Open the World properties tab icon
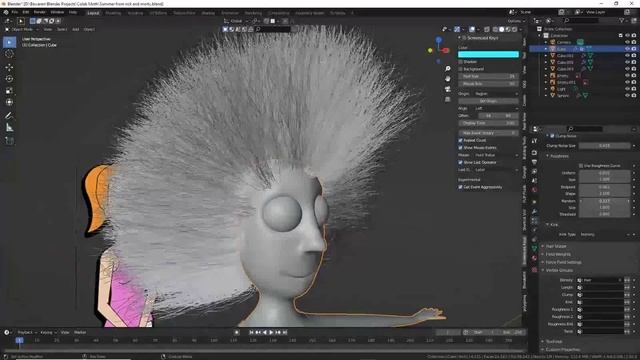640x360 pixels. pos(534,190)
